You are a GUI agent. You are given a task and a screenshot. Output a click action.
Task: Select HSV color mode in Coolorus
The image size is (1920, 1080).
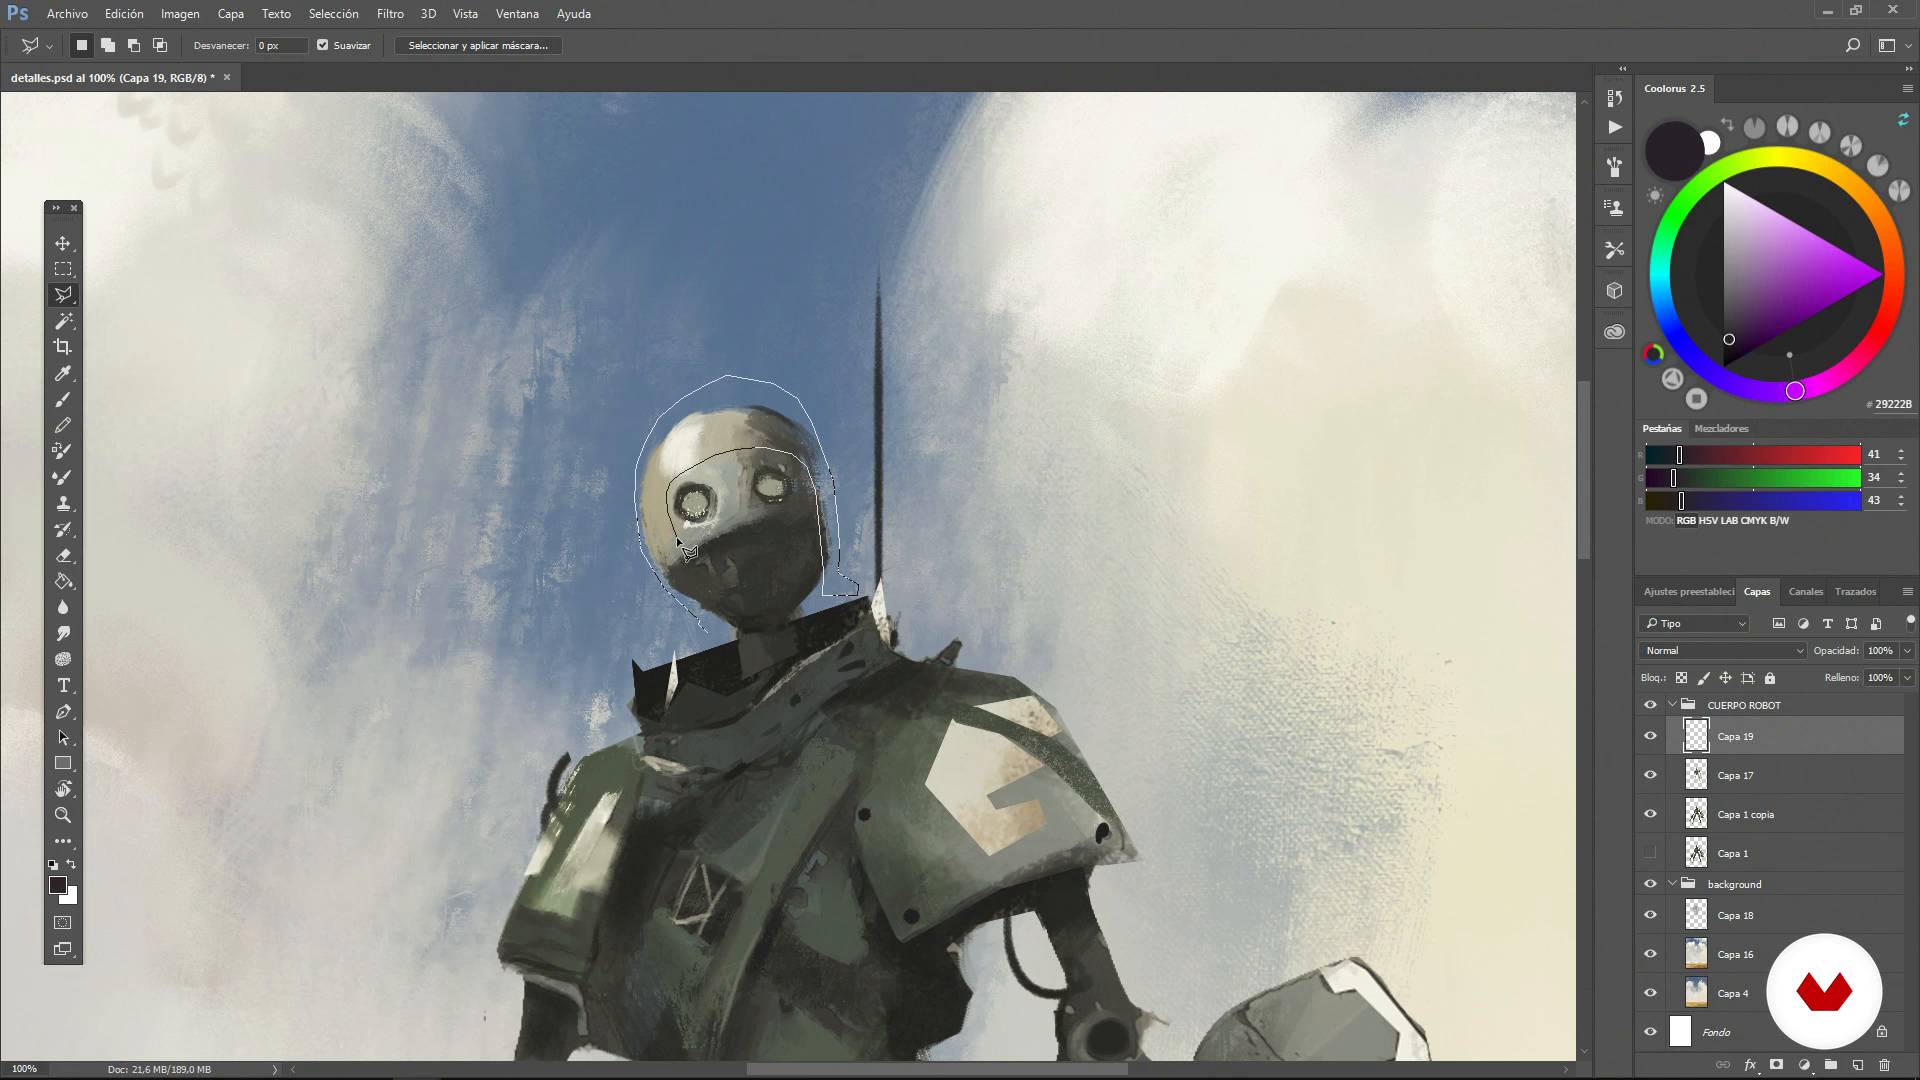pyautogui.click(x=1708, y=520)
